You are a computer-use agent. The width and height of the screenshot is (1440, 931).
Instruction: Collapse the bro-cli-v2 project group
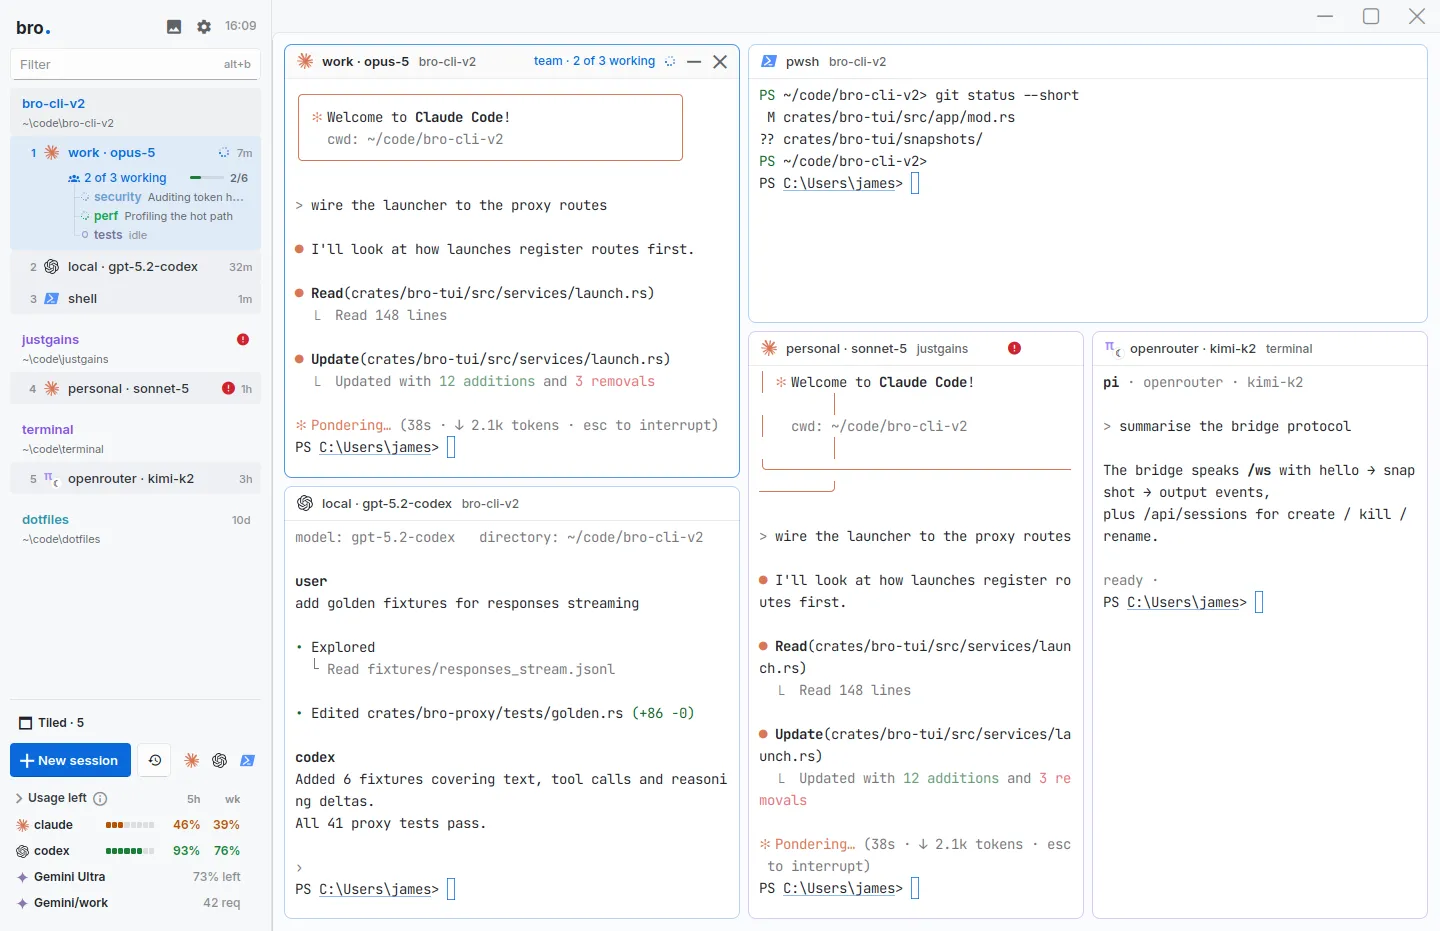135,112
